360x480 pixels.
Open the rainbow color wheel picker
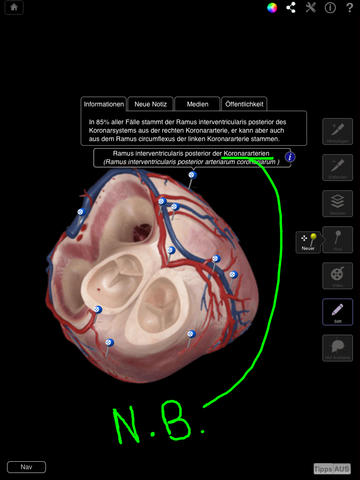coord(272,8)
